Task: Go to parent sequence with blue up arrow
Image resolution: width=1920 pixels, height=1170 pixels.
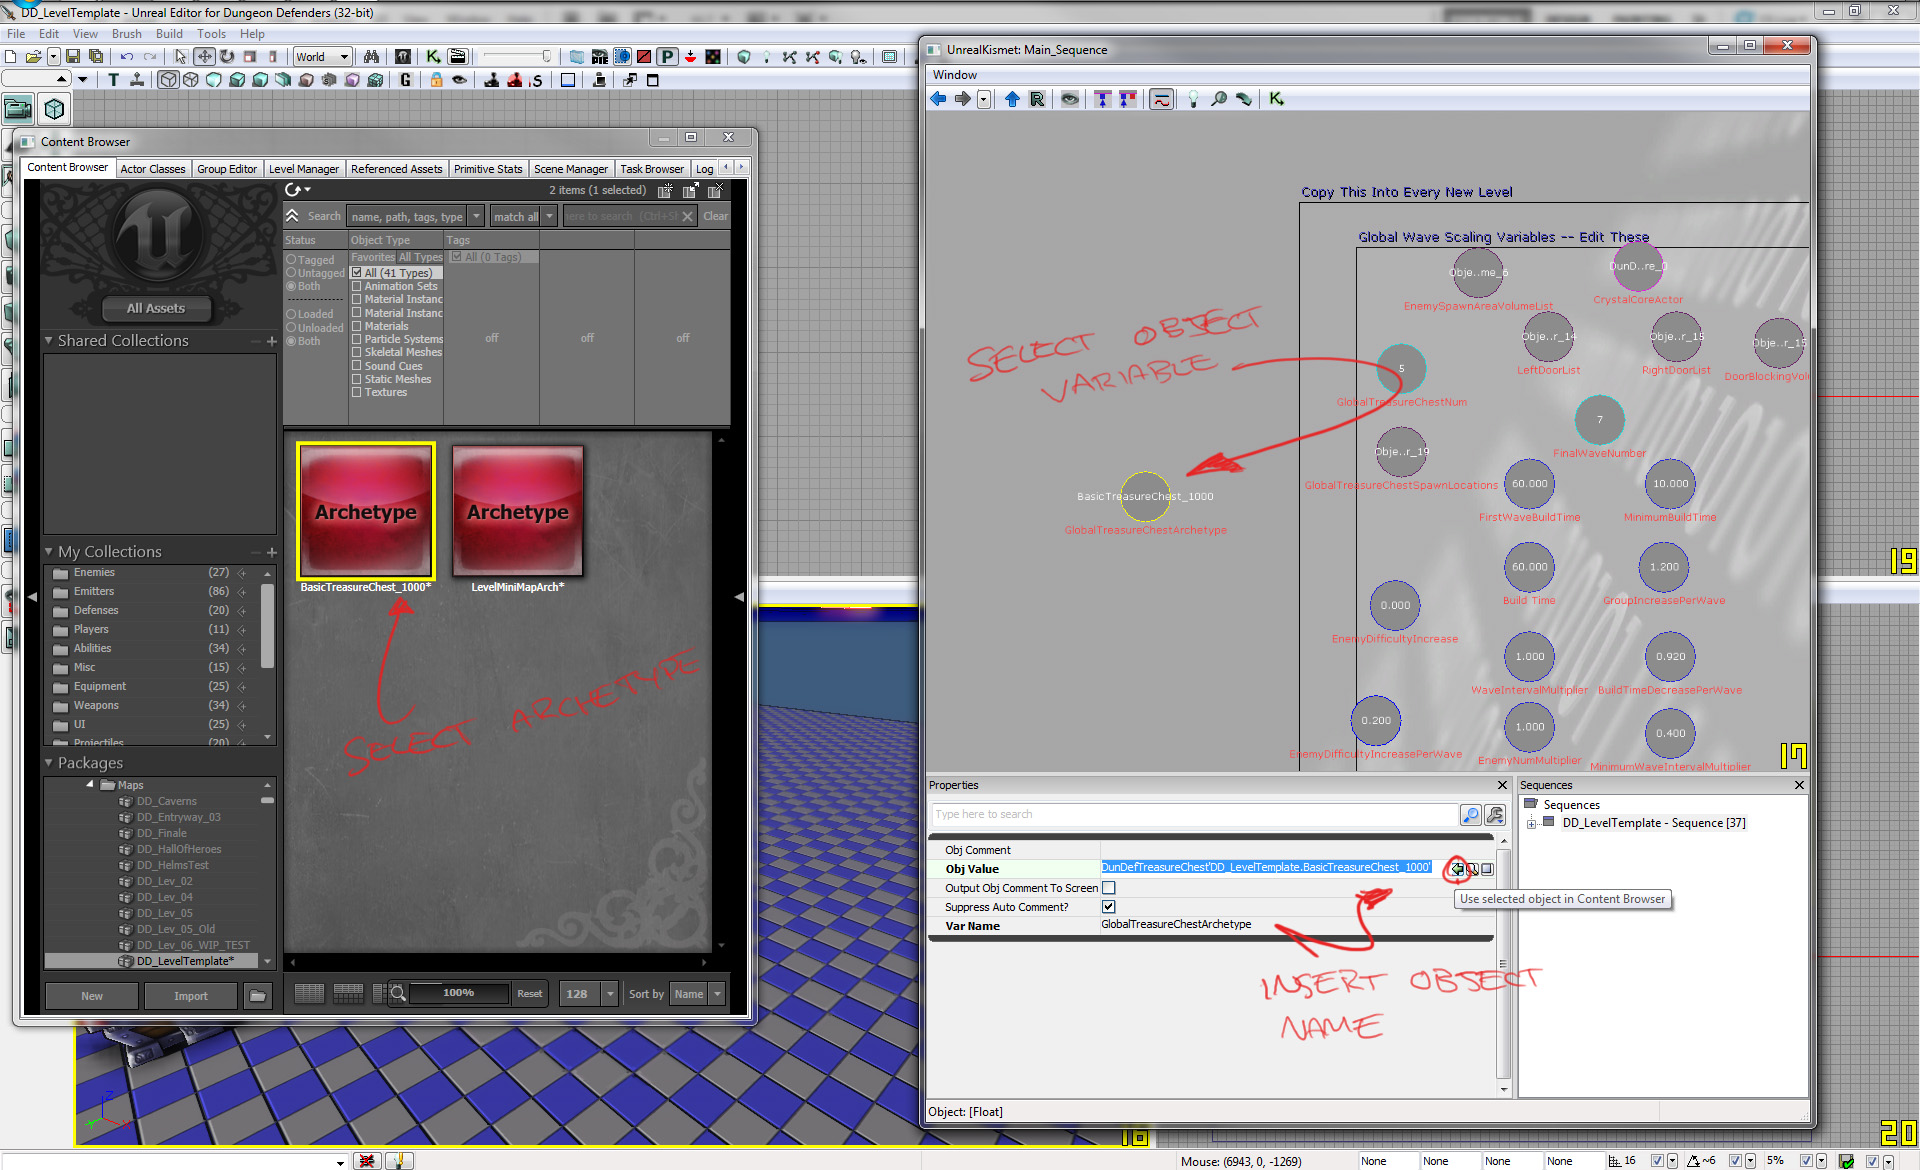Action: (1012, 99)
